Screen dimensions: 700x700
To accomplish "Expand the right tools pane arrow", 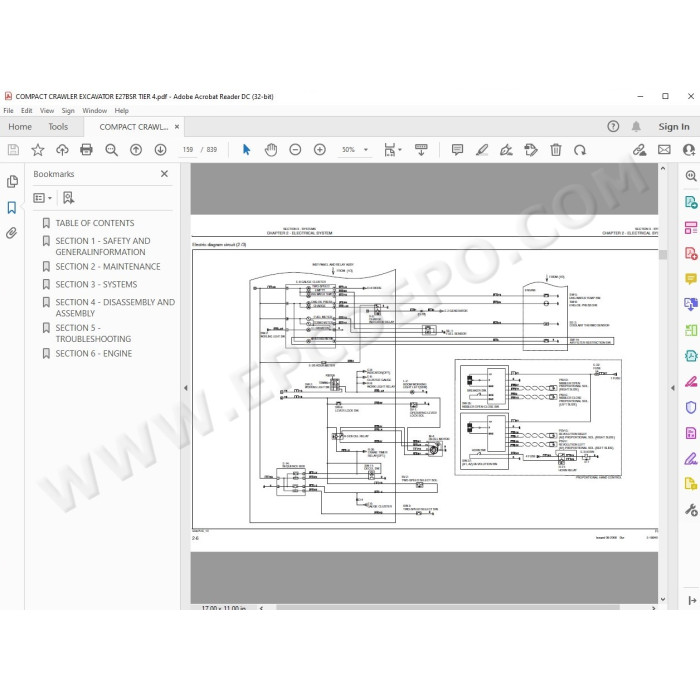I will coord(672,388).
